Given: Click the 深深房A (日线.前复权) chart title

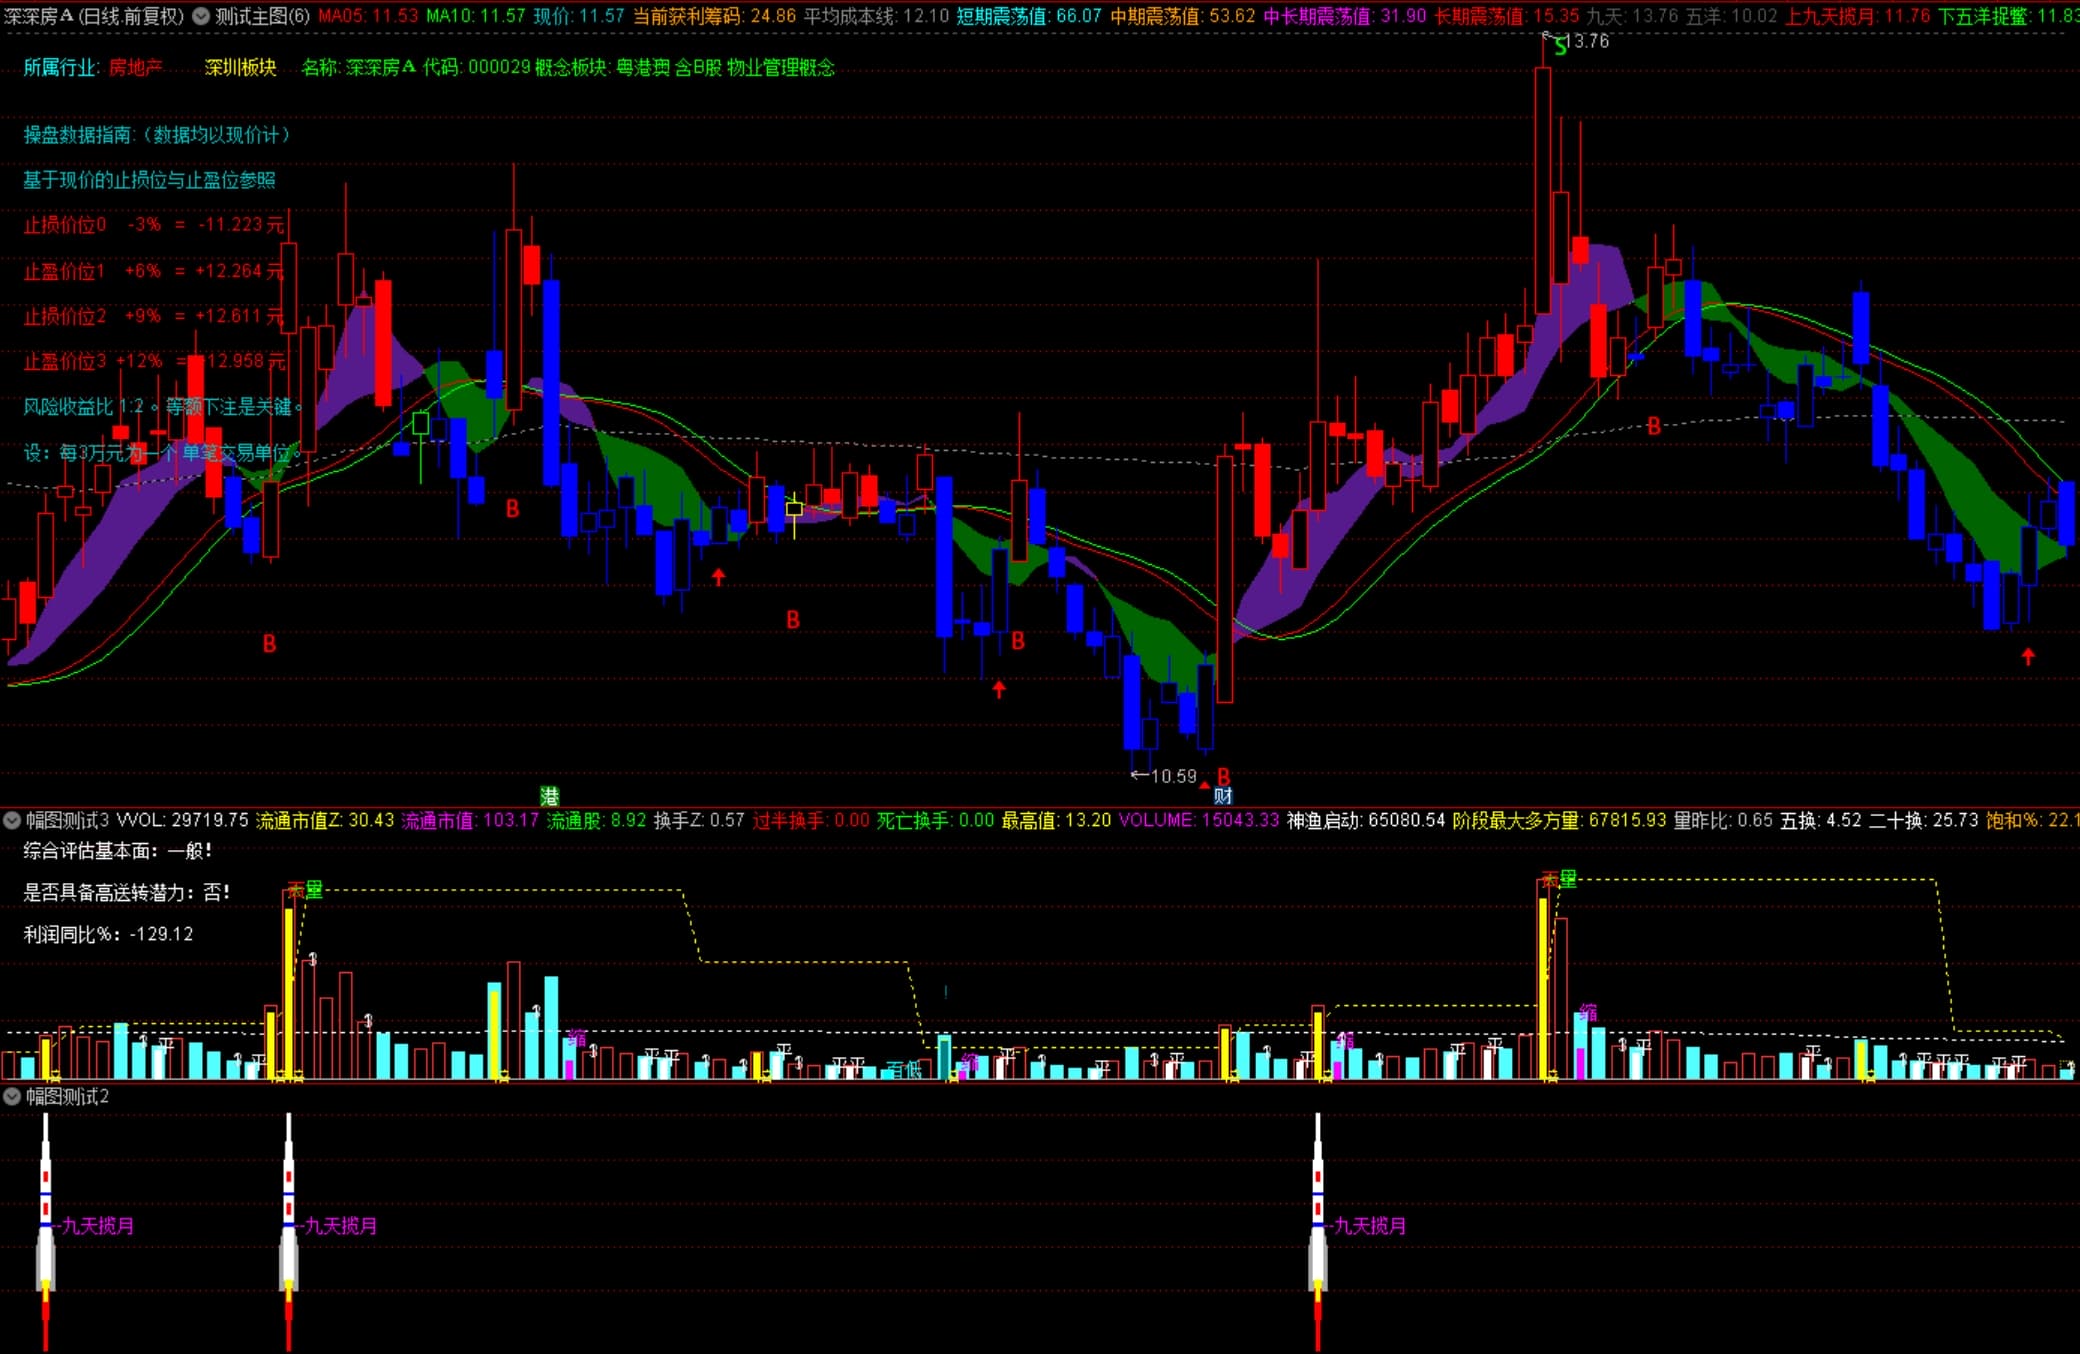Looking at the screenshot, I should (95, 16).
